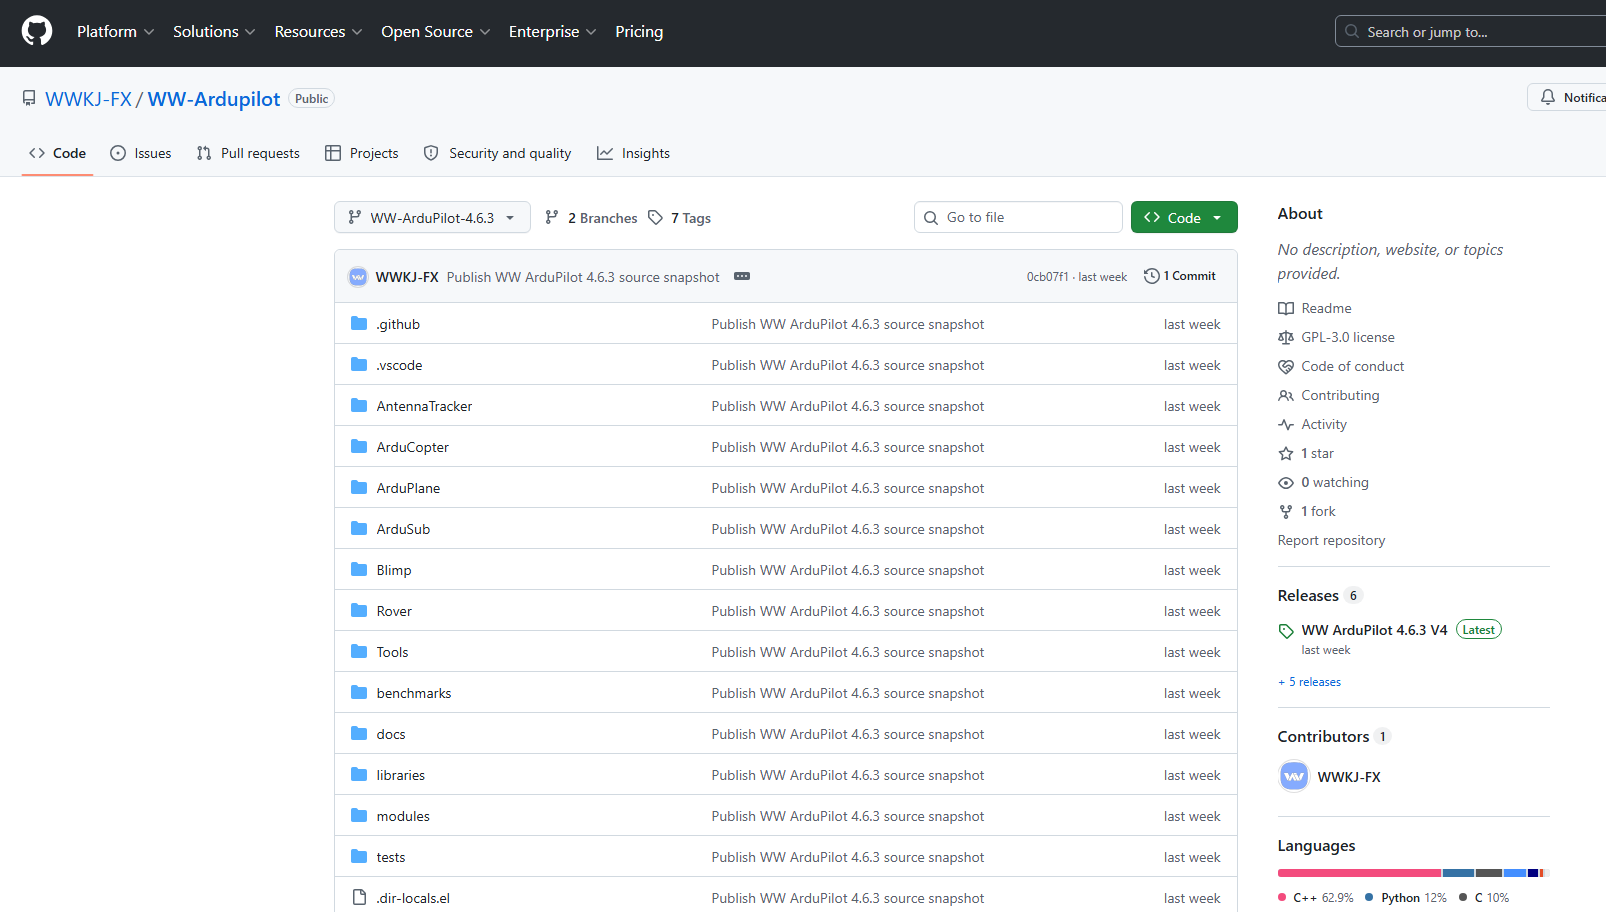Click the modules folder icon
This screenshot has width=1606, height=912.
[x=359, y=815]
